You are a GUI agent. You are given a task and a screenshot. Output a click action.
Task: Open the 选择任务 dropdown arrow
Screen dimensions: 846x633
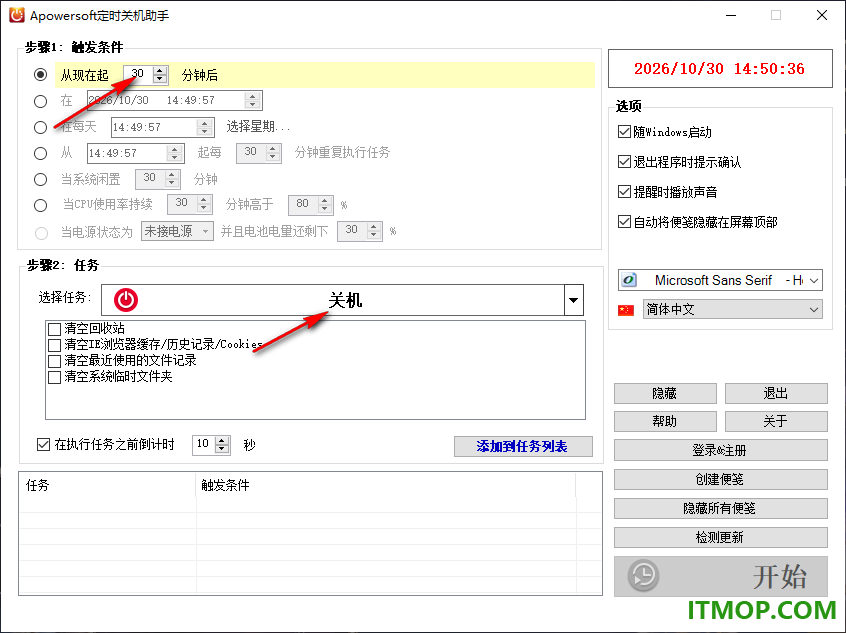point(574,300)
